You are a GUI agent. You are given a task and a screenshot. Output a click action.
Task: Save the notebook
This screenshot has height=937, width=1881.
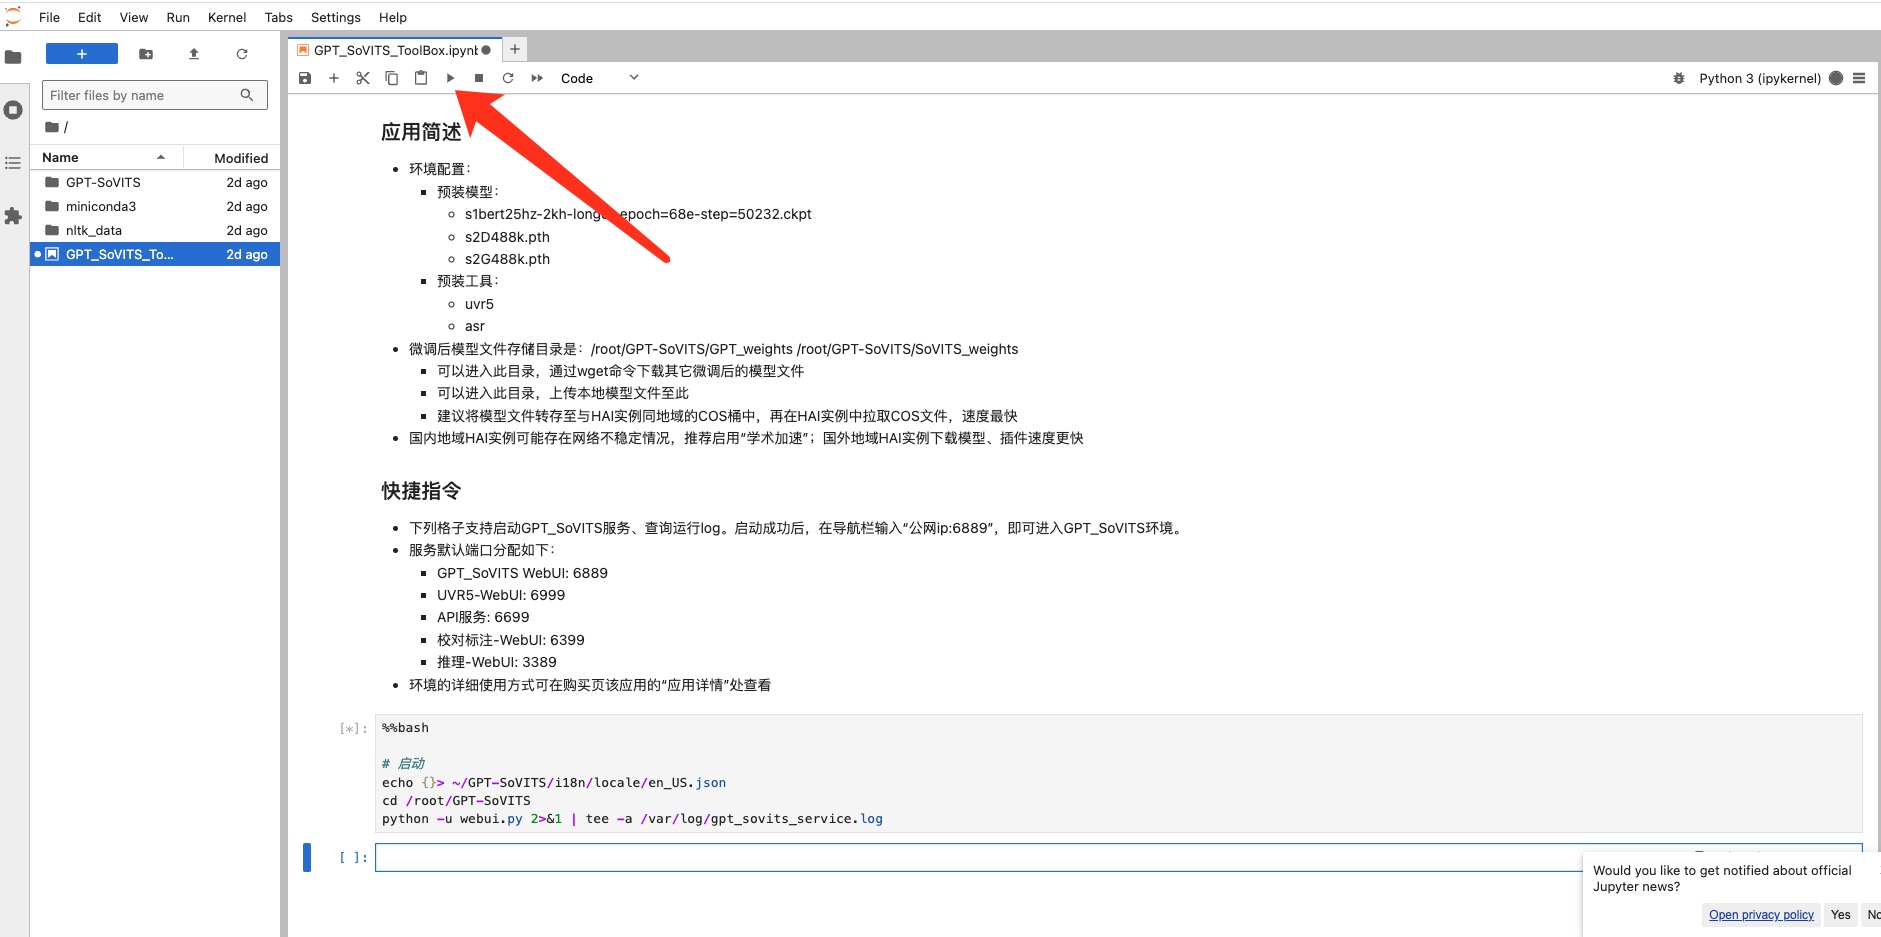[306, 78]
